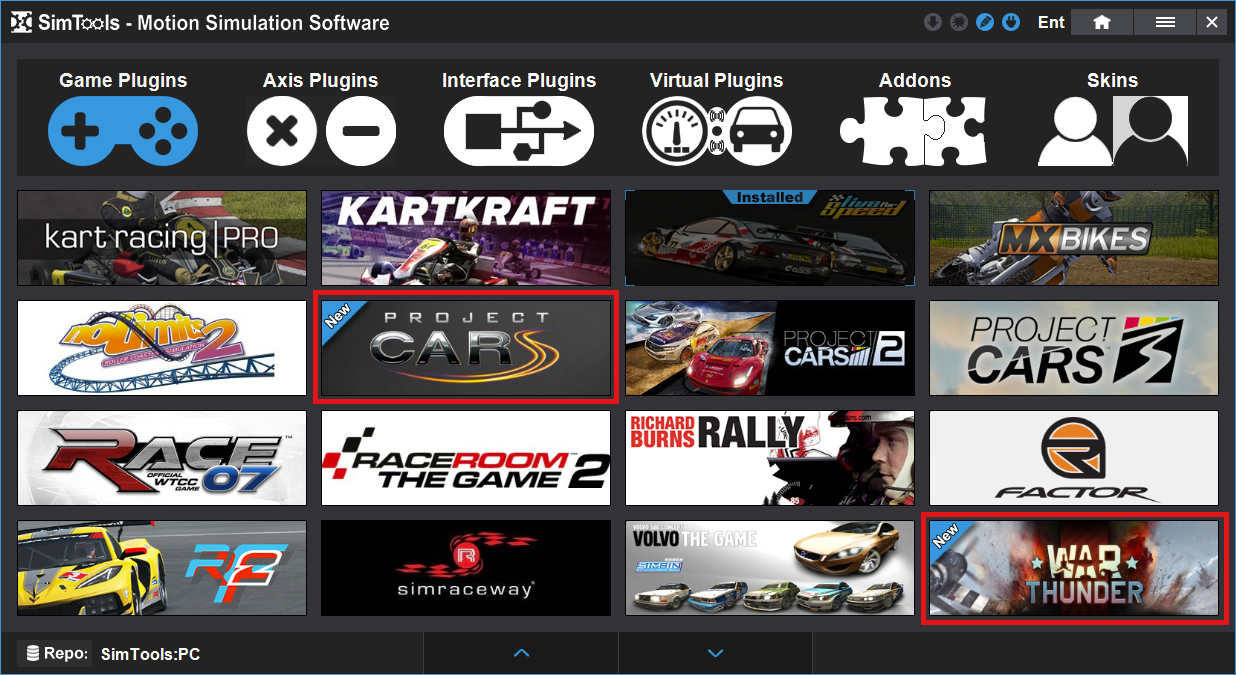
Task: Select the NoLimits 2 coaster plugin
Action: [162, 348]
